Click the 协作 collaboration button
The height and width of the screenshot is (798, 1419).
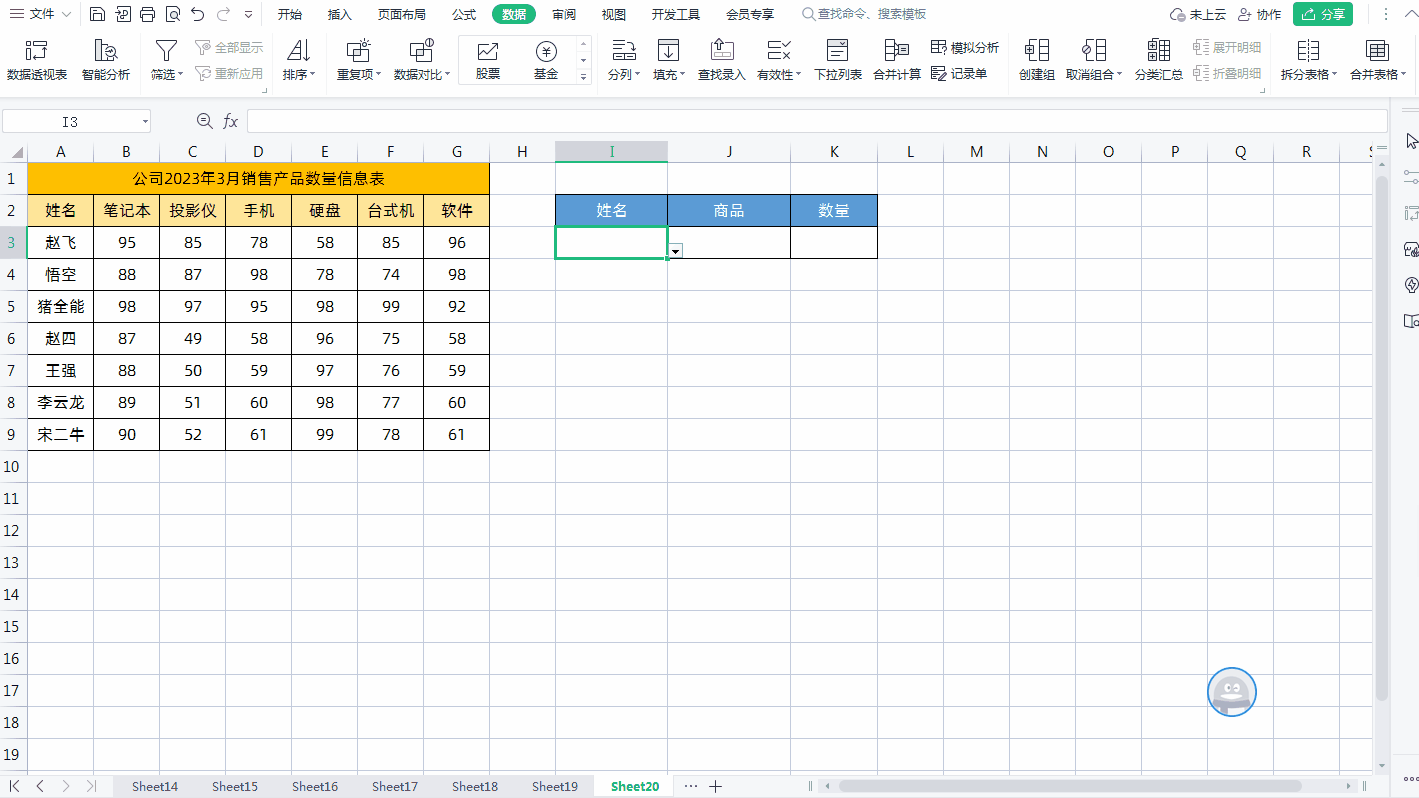[x=1259, y=14]
